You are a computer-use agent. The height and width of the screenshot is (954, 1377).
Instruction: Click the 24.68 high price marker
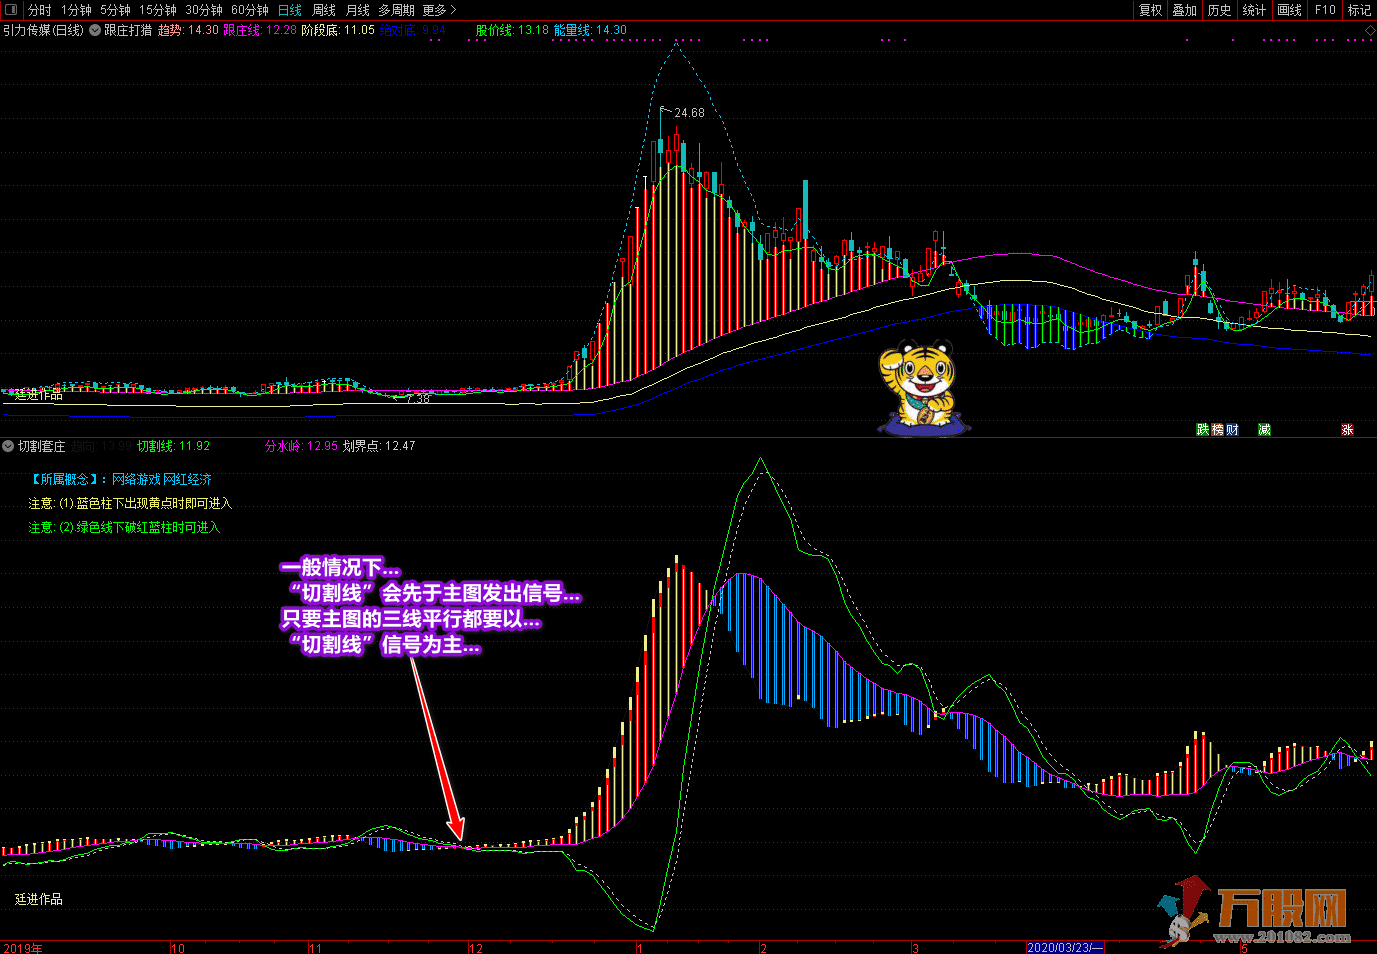(x=689, y=113)
